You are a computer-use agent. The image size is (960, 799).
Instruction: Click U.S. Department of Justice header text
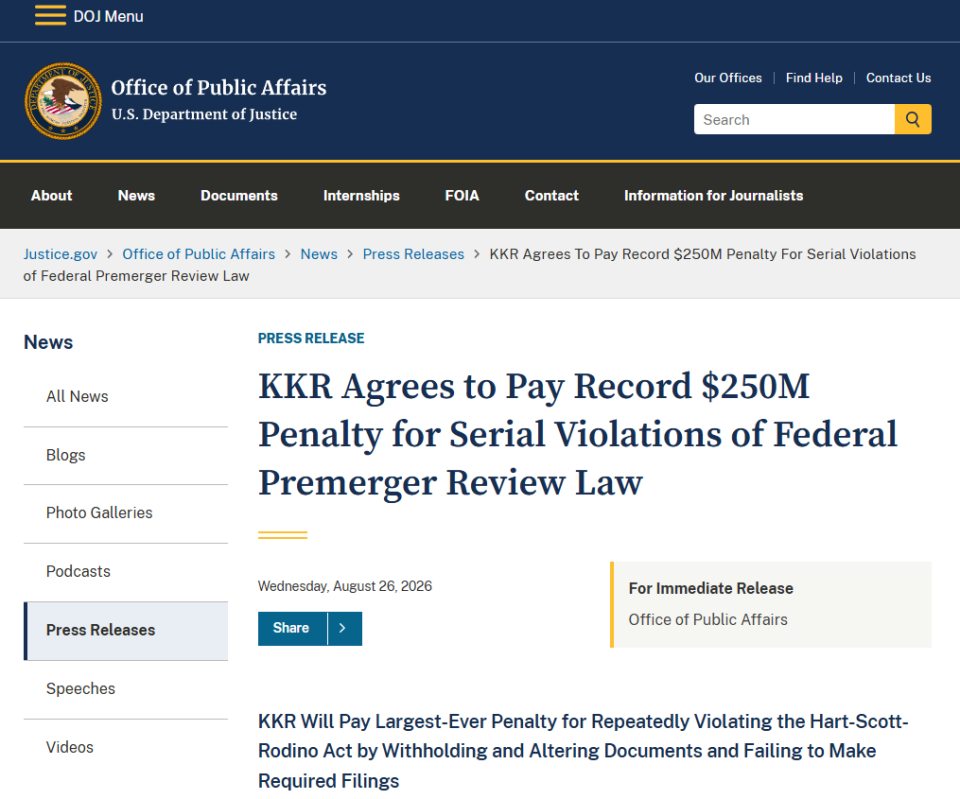click(x=204, y=114)
